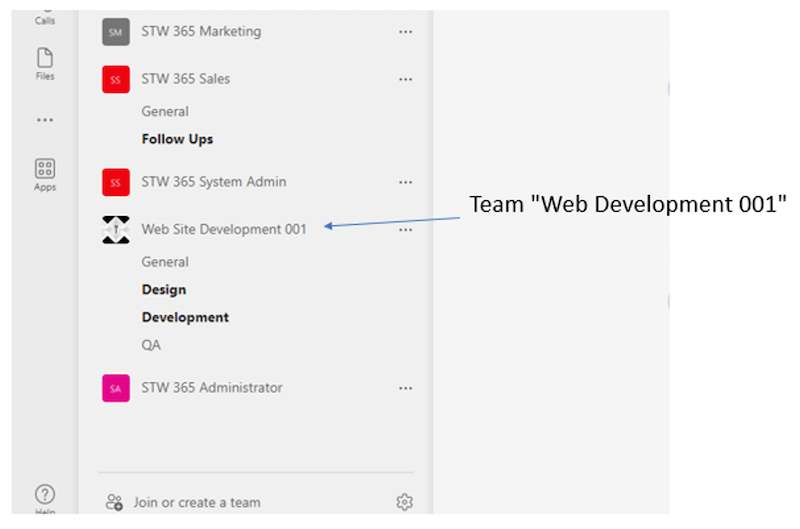Image resolution: width=800 pixels, height=529 pixels.
Task: Open more options for STW 365 System Admin
Action: click(406, 182)
